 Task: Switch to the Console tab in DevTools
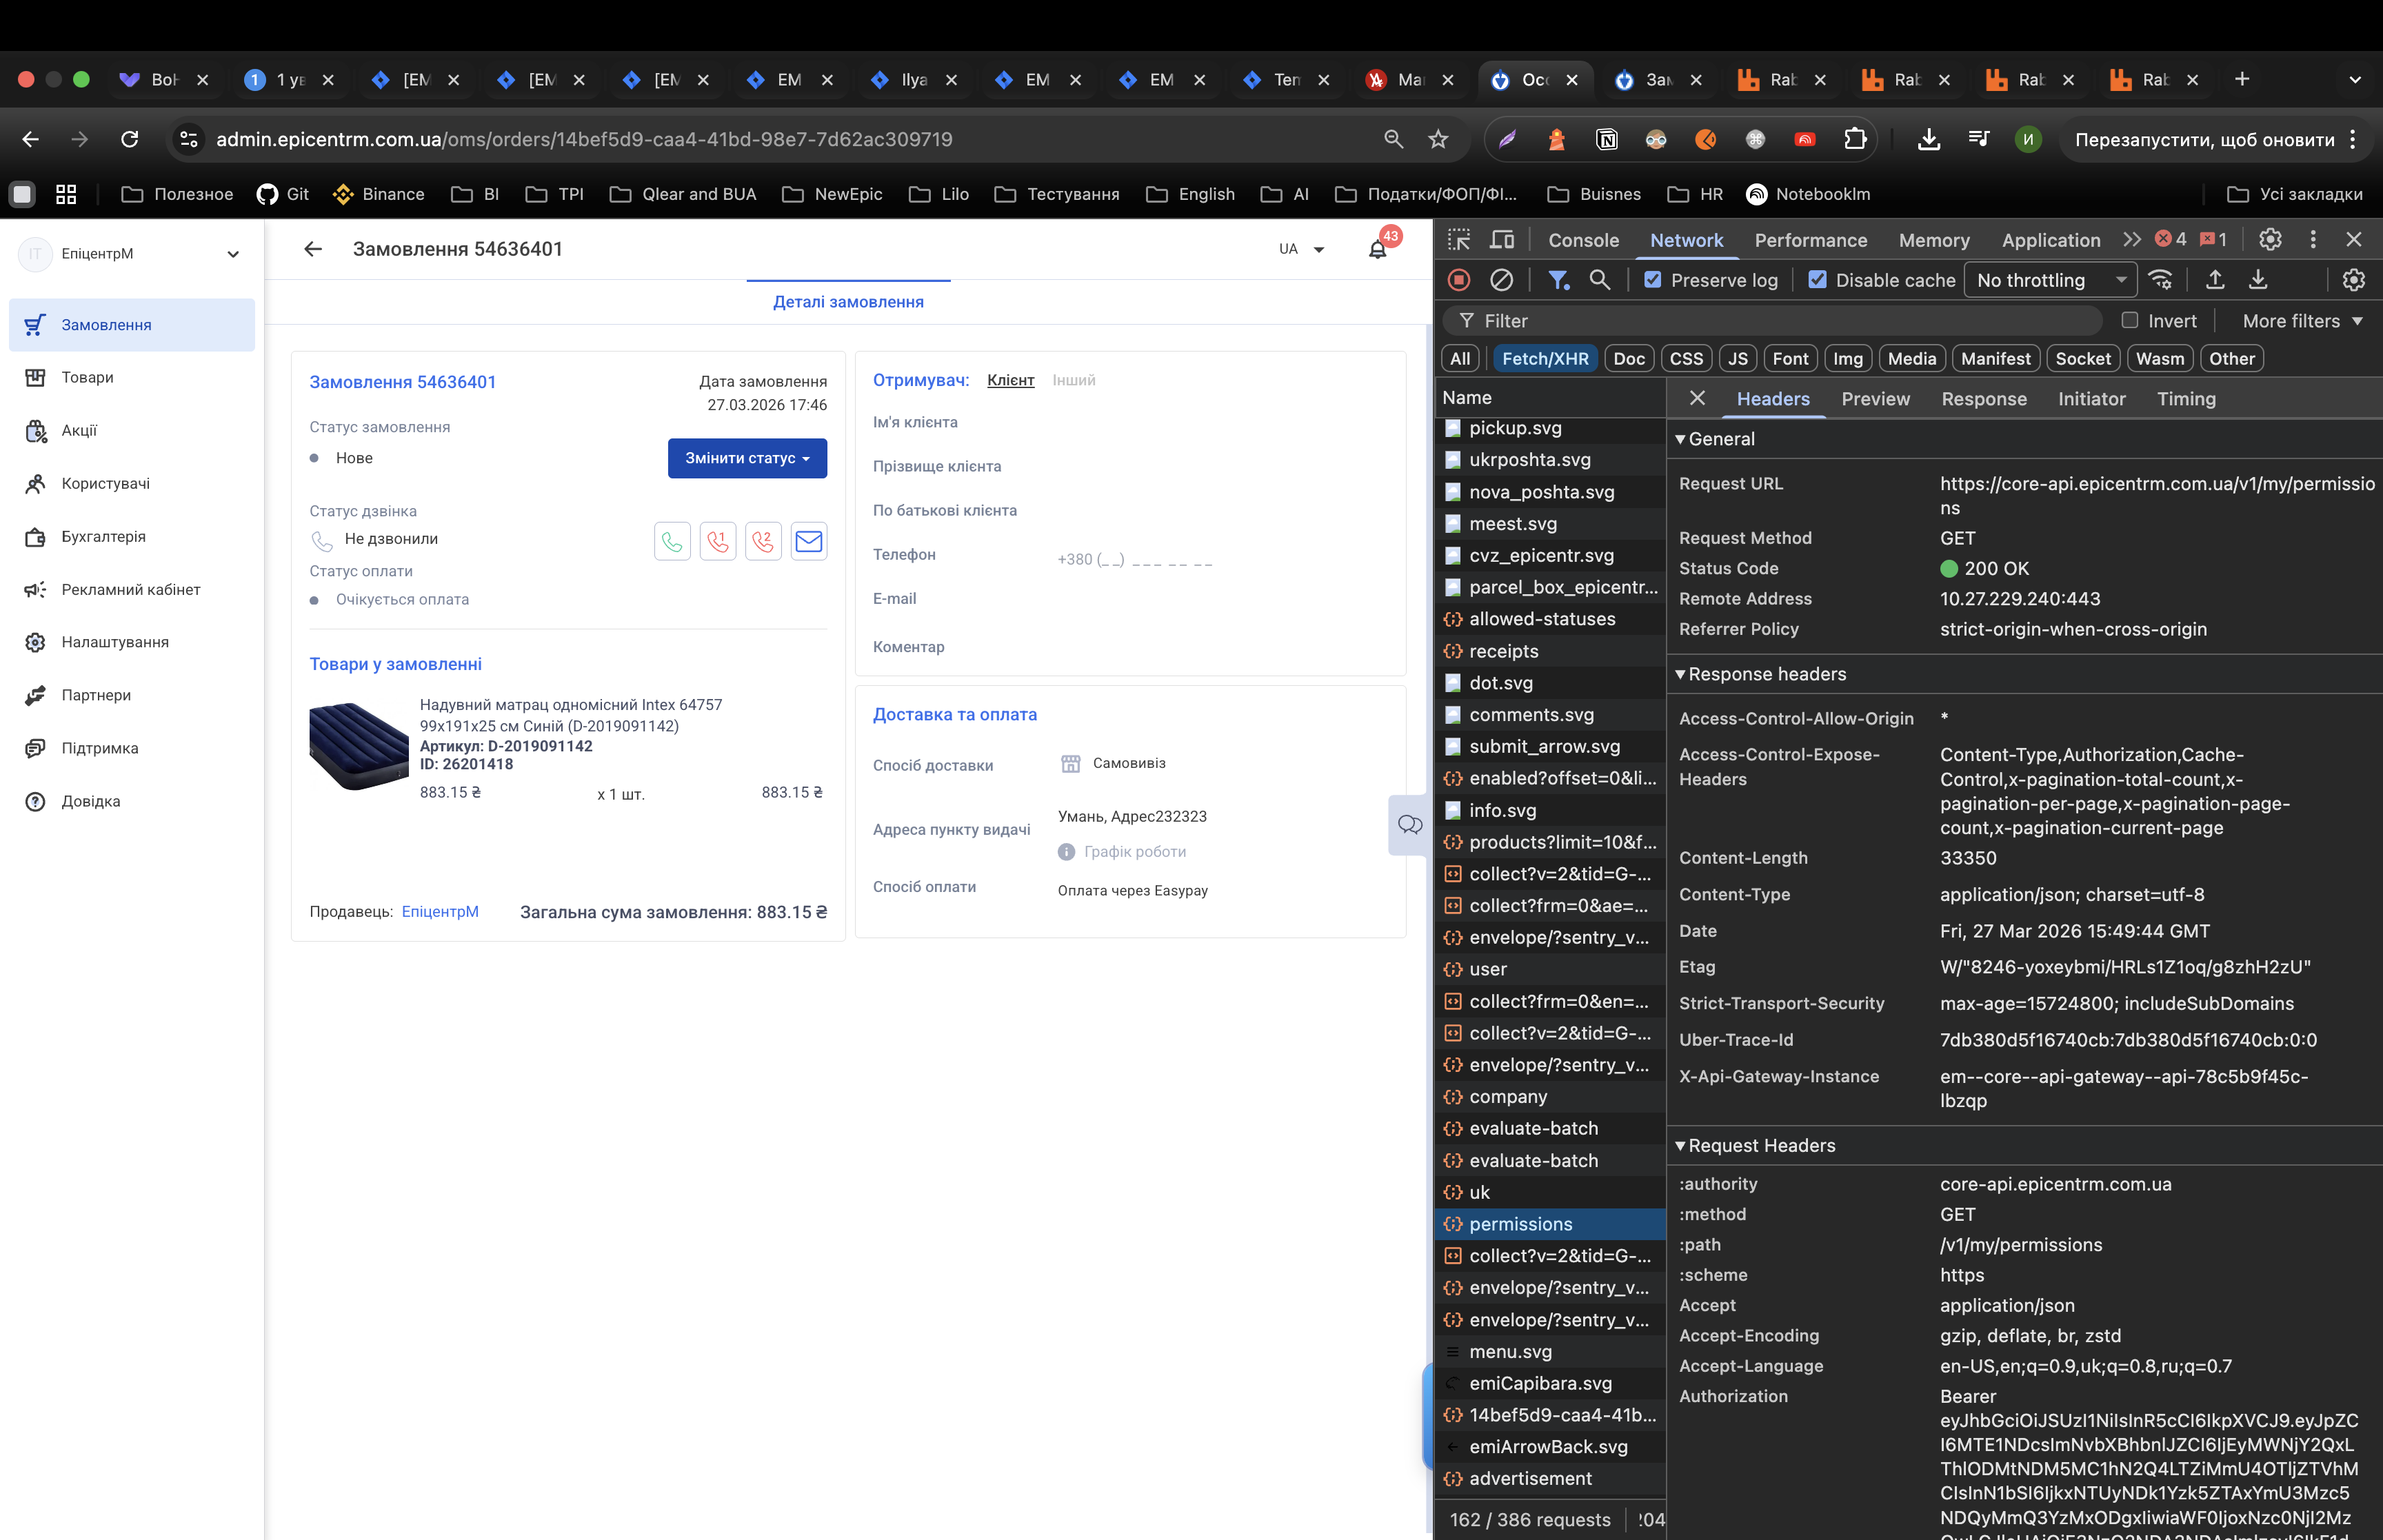coord(1583,240)
